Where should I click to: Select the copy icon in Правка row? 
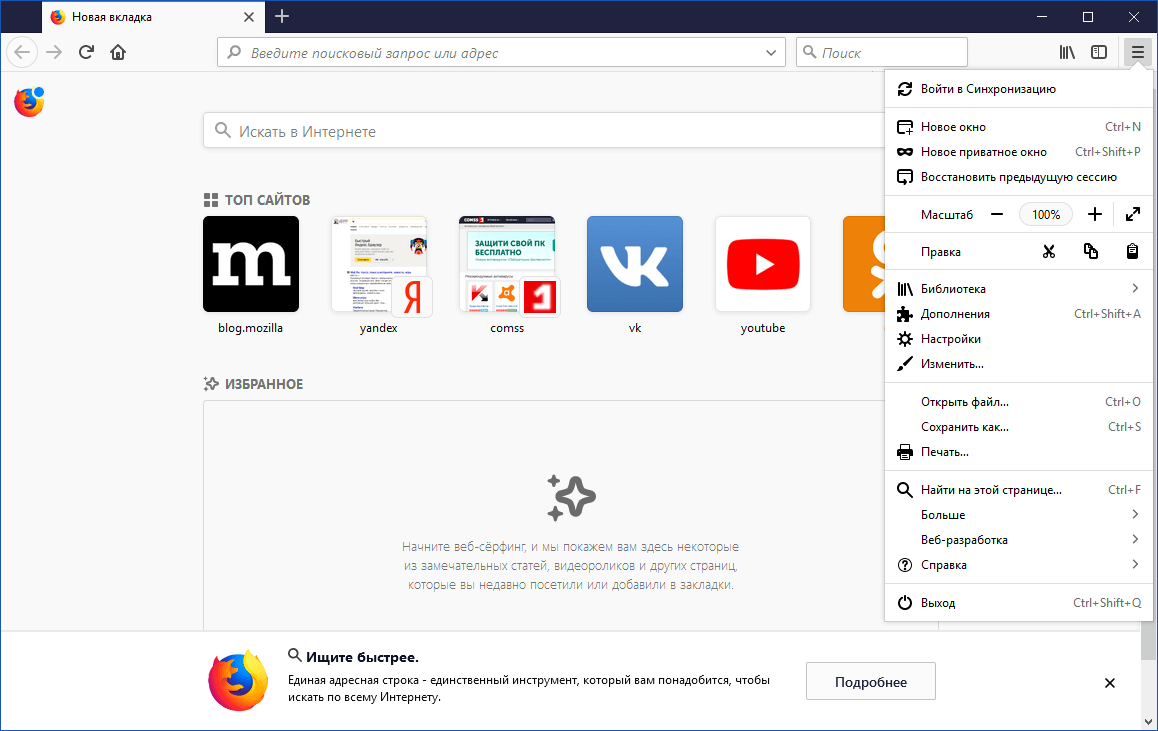1090,251
